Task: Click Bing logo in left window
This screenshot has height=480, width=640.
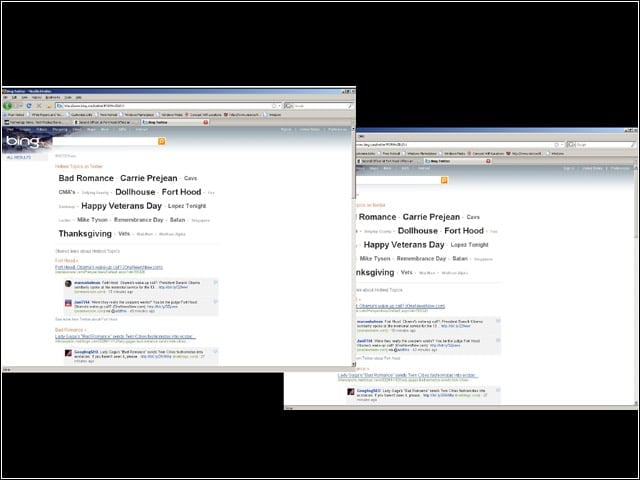Action: tap(23, 141)
